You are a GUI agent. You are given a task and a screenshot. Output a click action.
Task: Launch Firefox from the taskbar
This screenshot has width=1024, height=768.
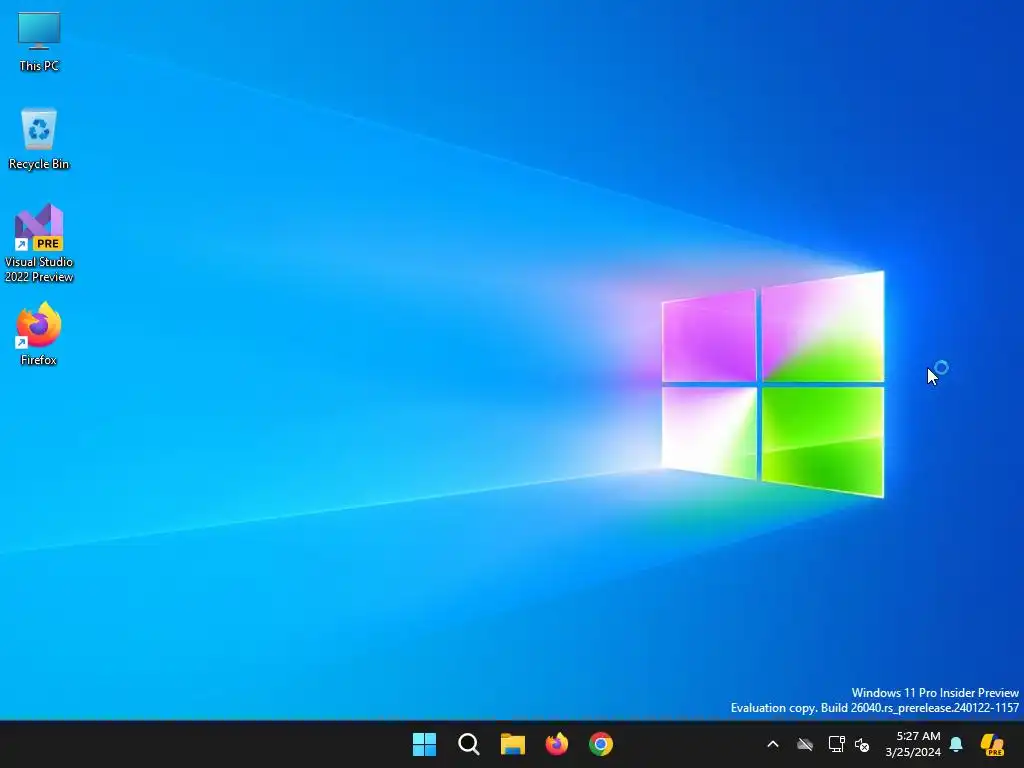[x=556, y=744]
